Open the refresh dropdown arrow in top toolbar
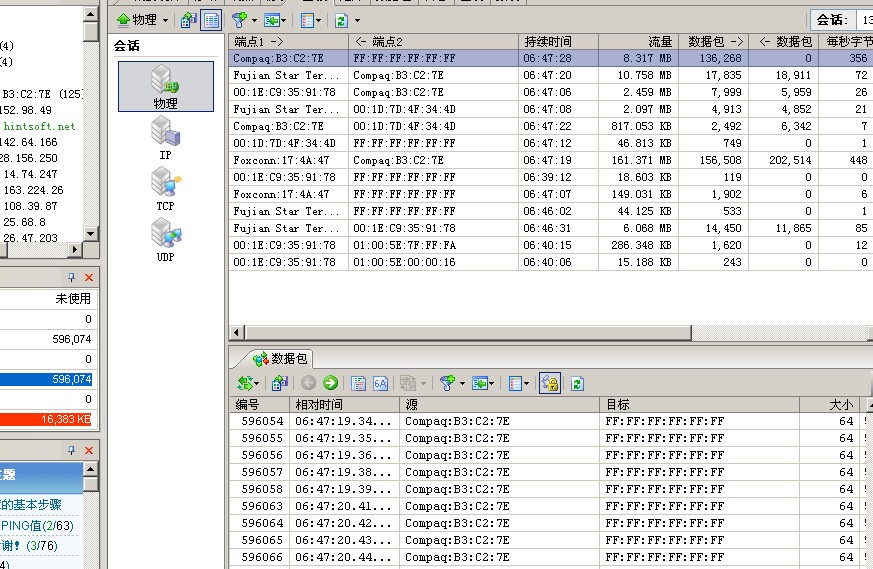The image size is (873, 569). coord(357,20)
